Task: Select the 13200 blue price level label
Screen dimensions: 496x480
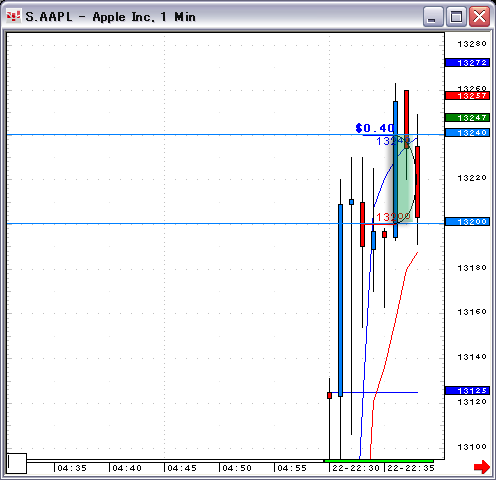Action: [x=467, y=222]
